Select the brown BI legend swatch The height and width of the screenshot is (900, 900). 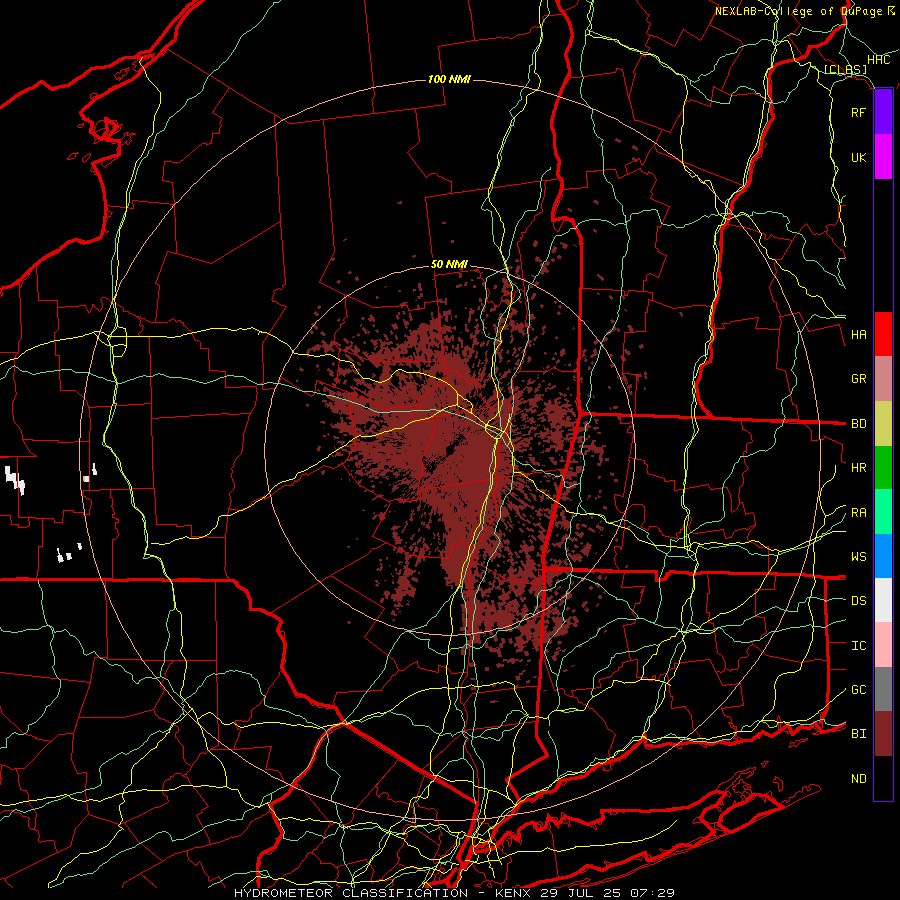click(883, 734)
